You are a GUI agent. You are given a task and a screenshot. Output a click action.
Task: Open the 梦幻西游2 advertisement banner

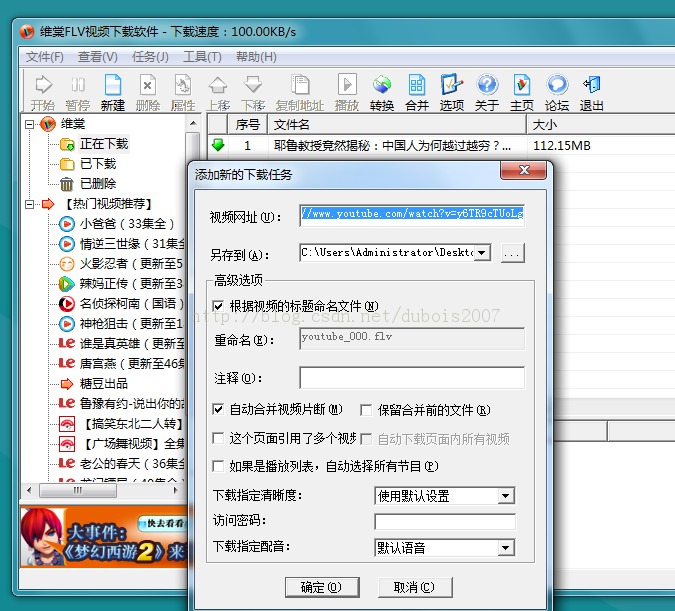pos(105,537)
